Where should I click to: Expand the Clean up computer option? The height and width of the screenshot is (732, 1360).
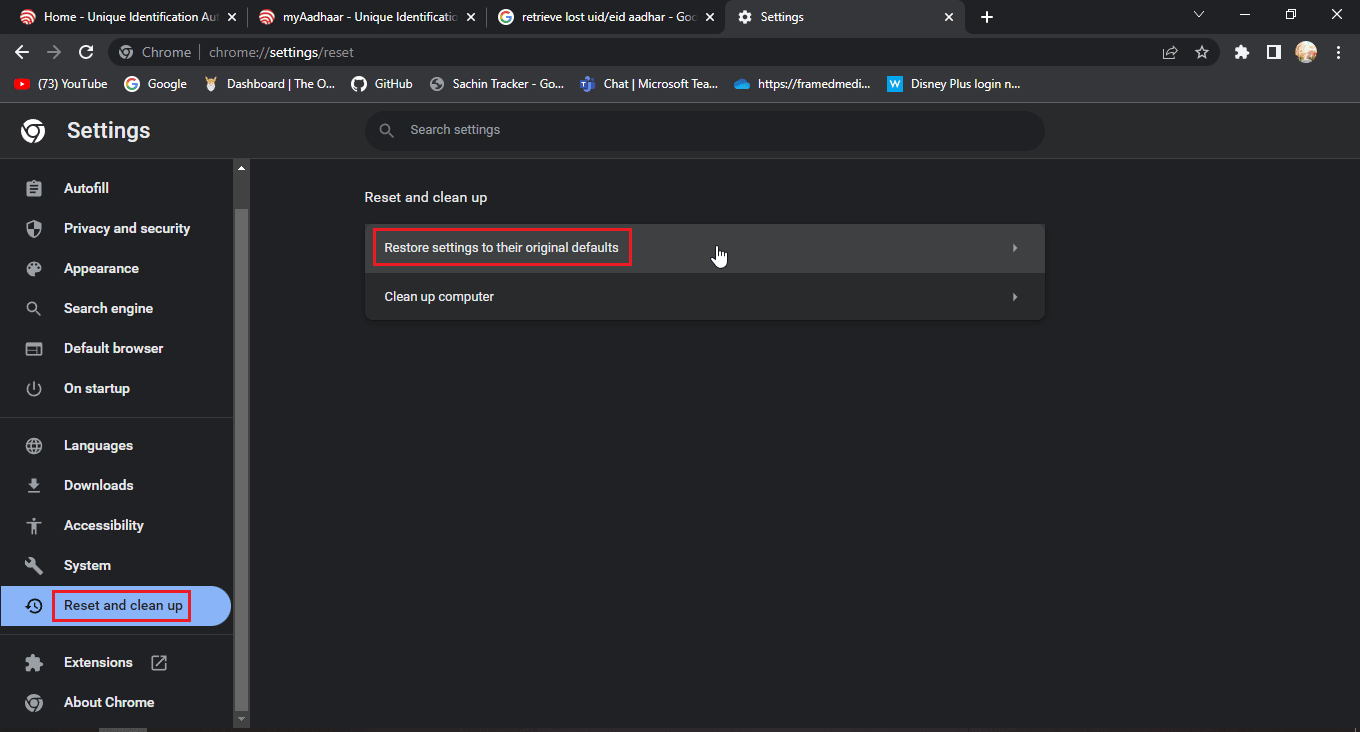tap(704, 297)
